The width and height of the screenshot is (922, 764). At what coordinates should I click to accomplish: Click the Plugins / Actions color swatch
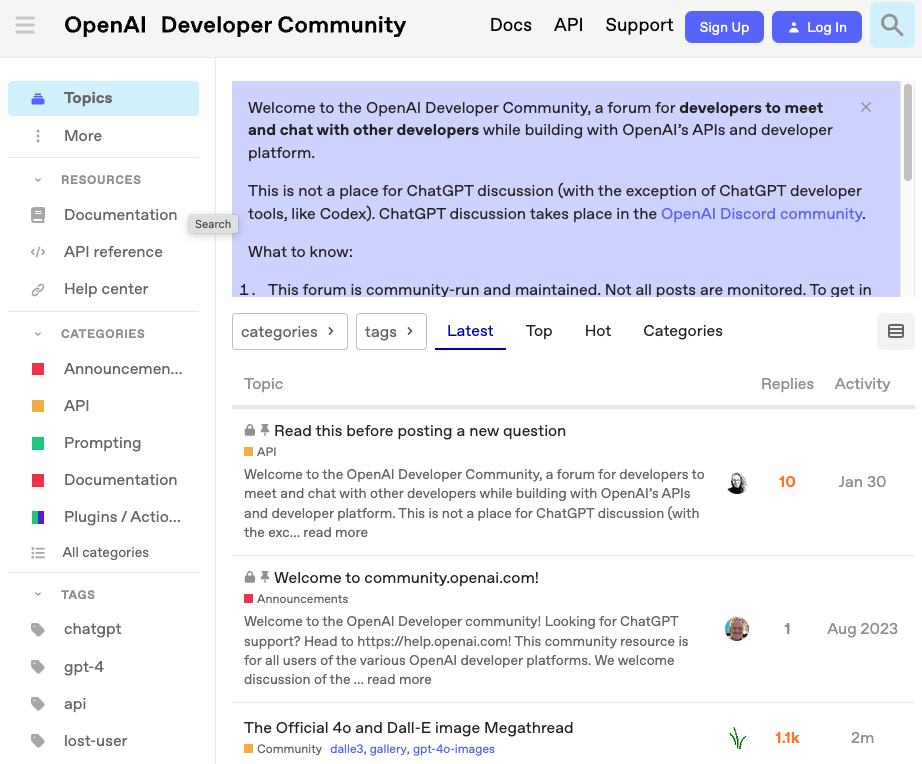pos(38,518)
